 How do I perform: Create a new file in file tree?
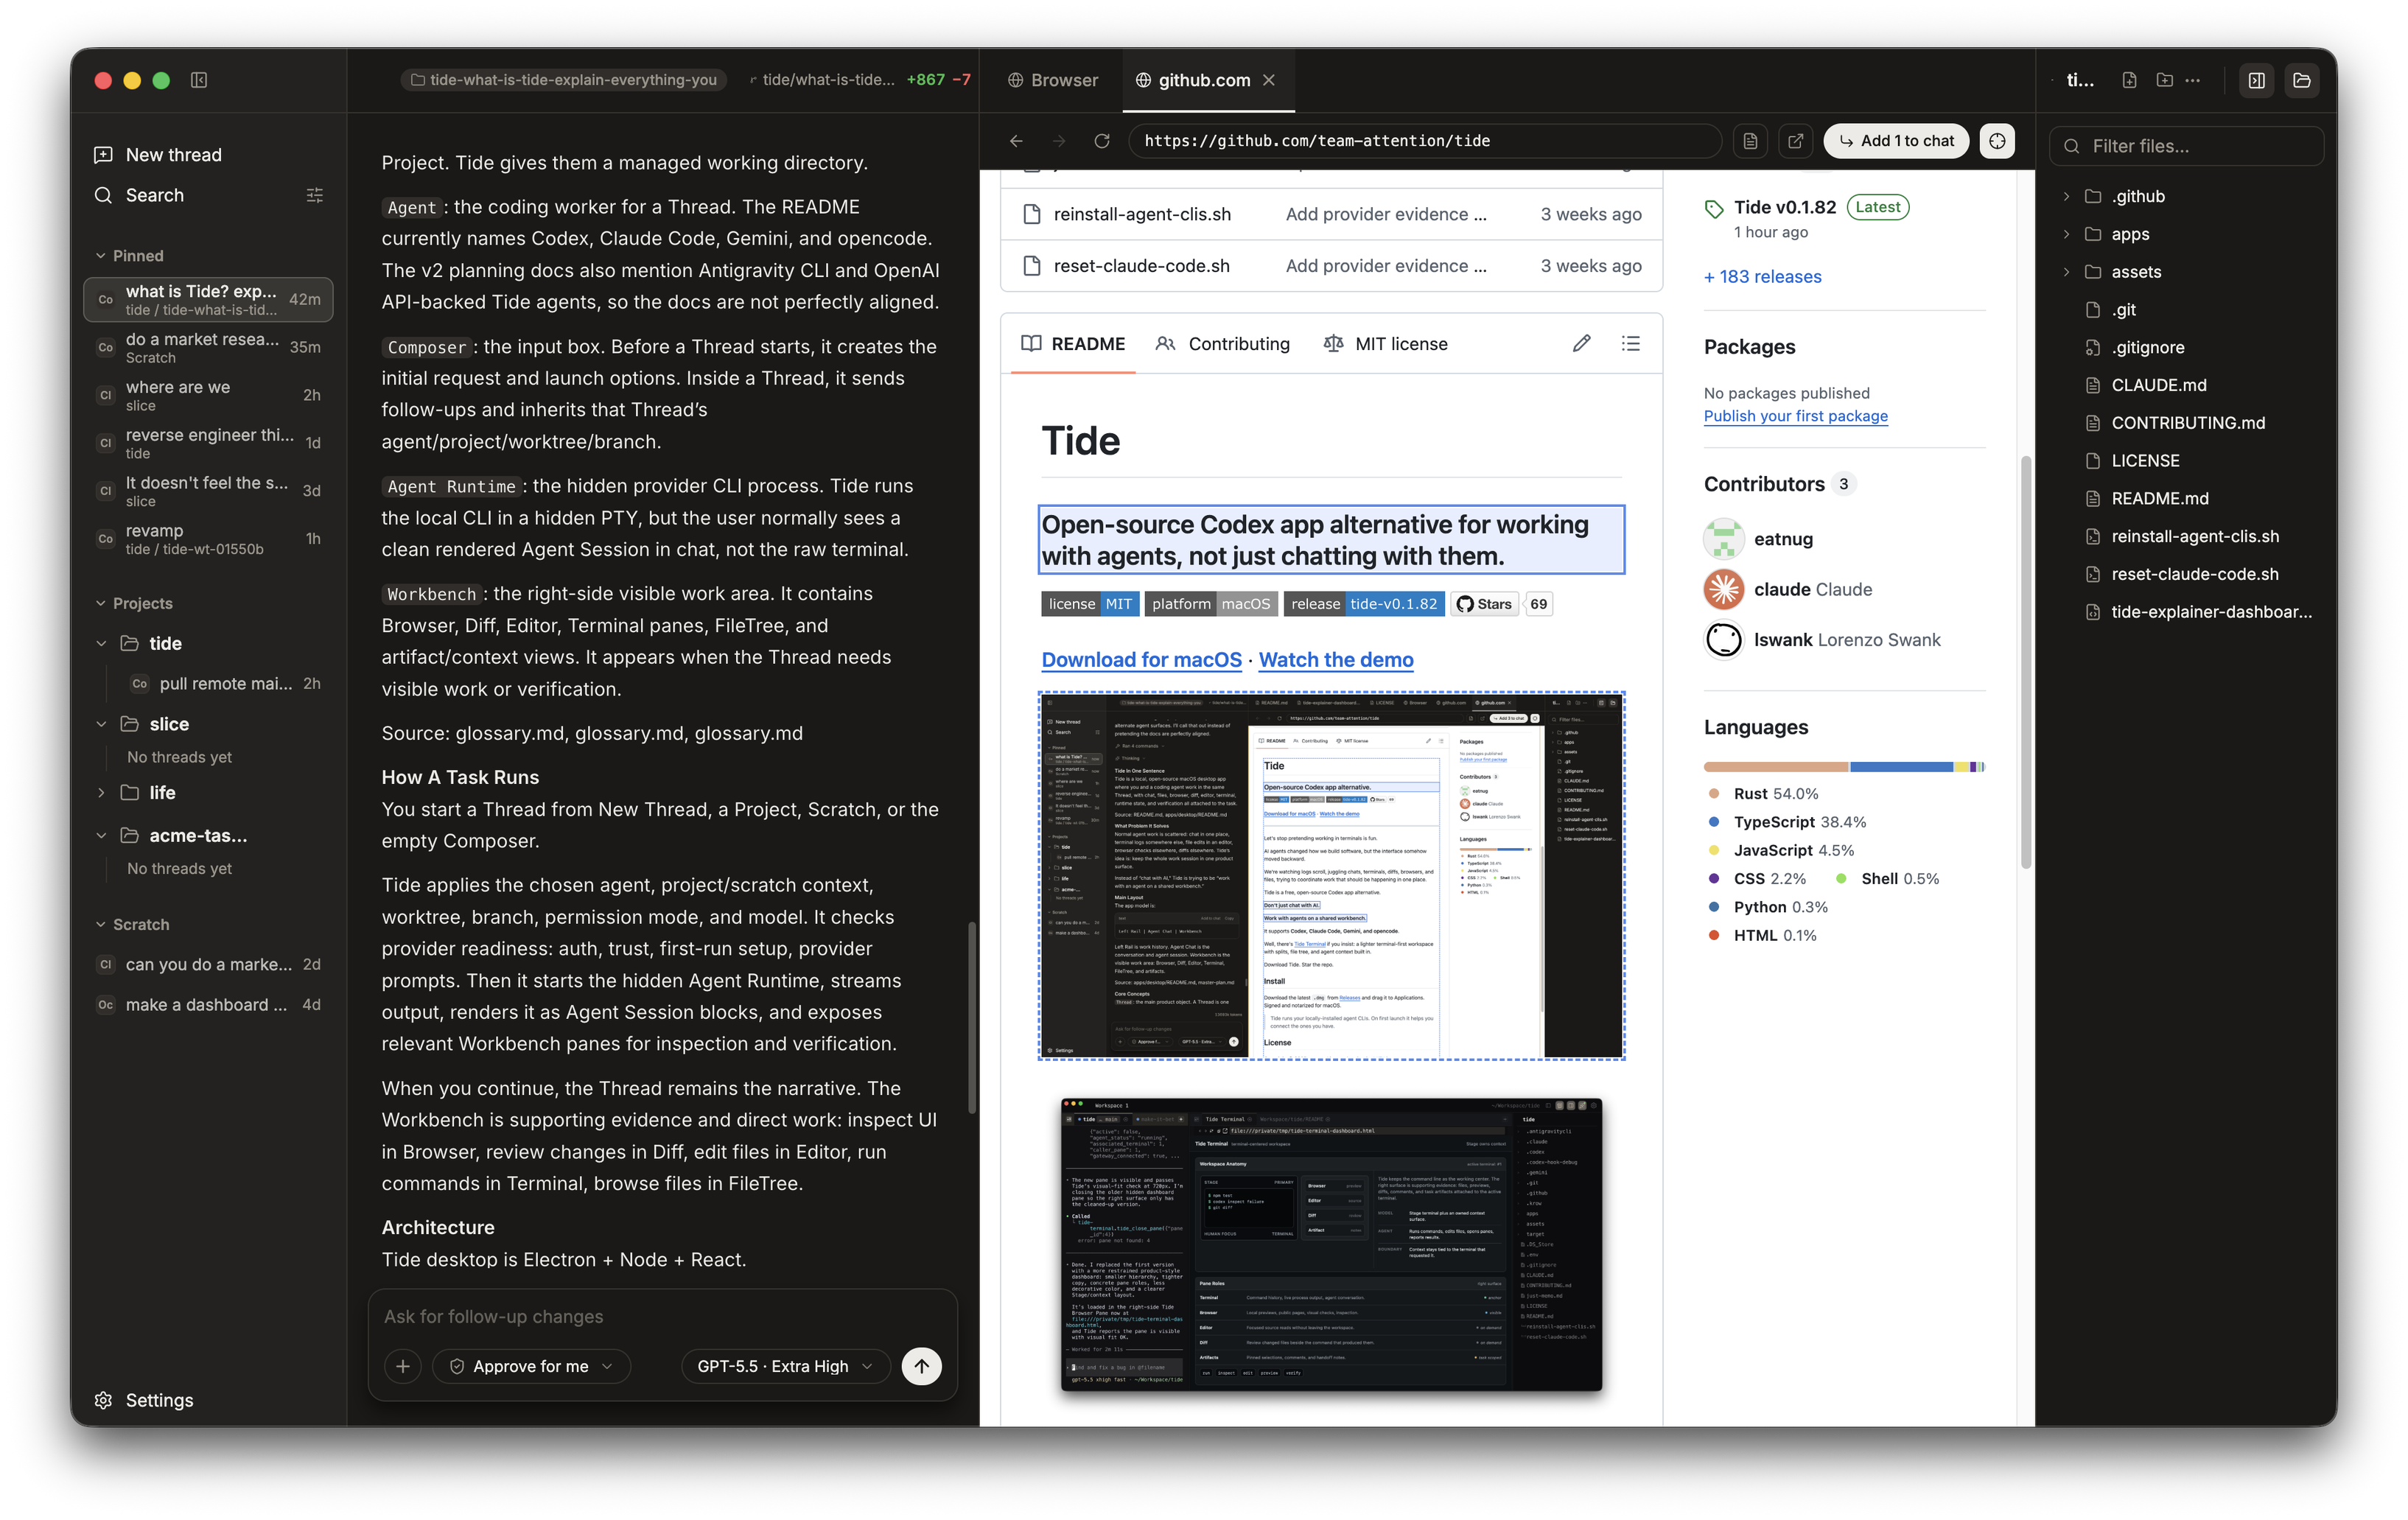(2129, 80)
